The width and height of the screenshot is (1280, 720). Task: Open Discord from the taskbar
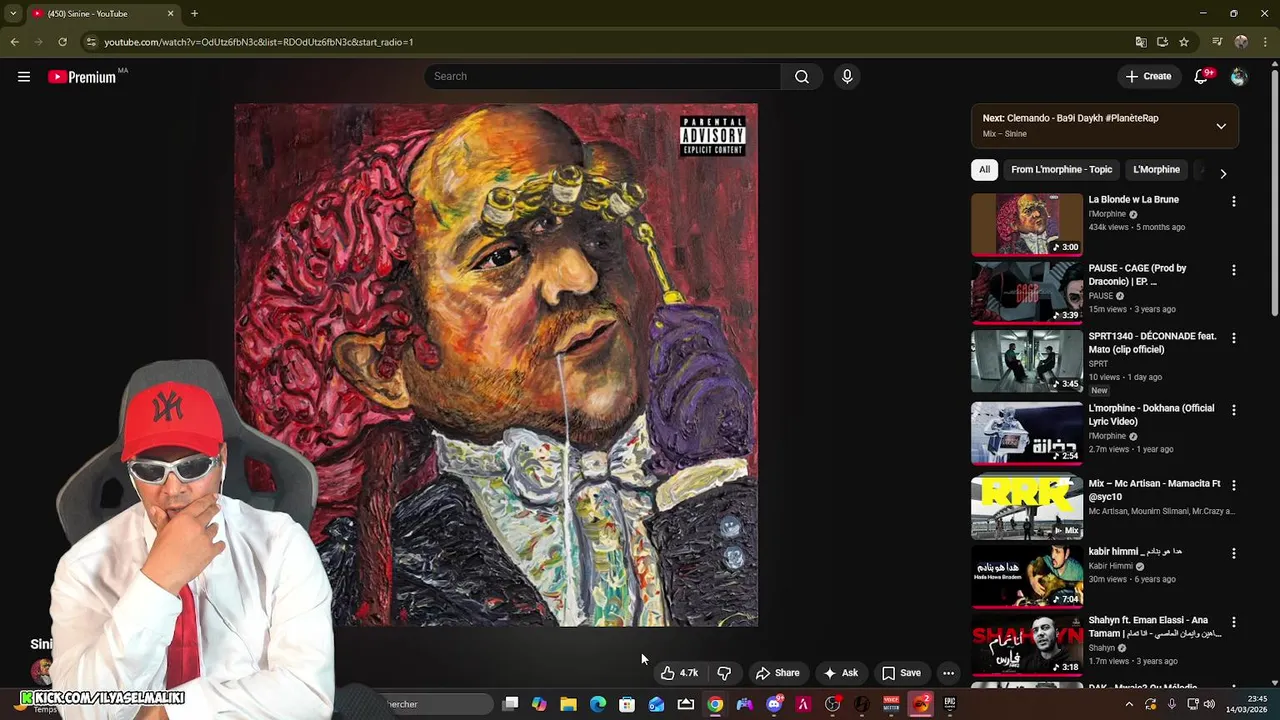(x=774, y=704)
